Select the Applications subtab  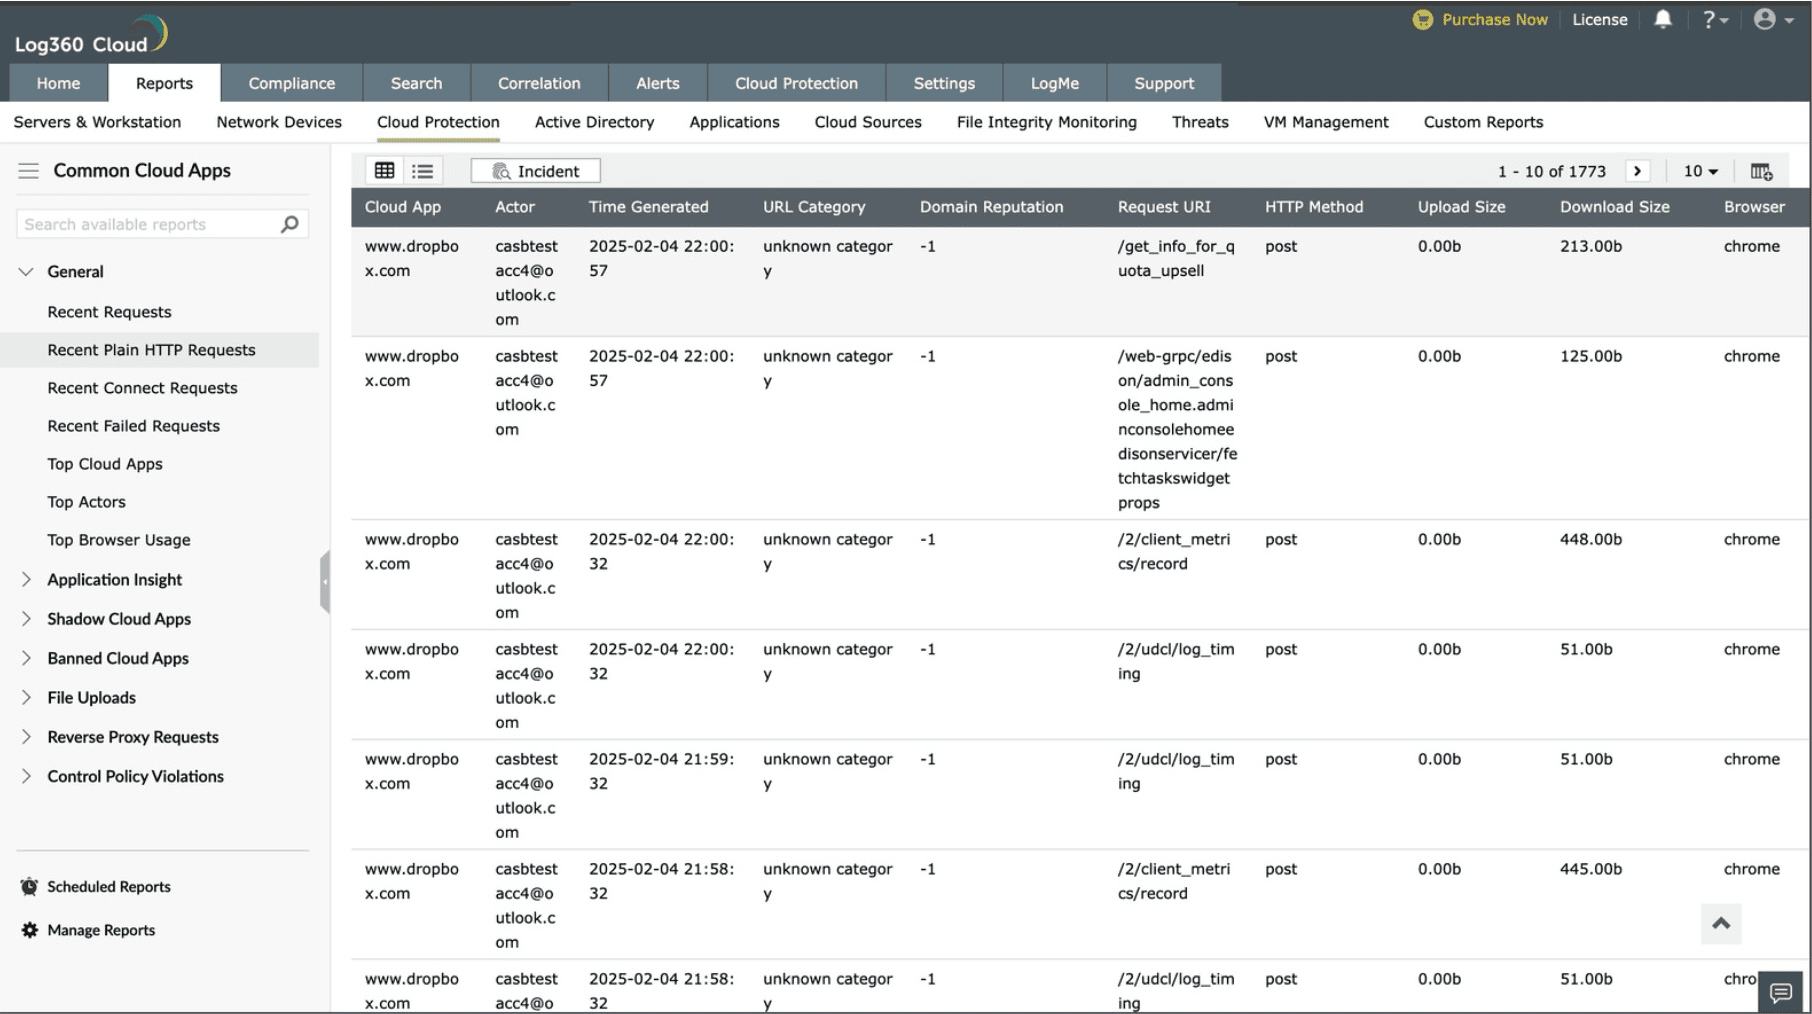point(734,122)
